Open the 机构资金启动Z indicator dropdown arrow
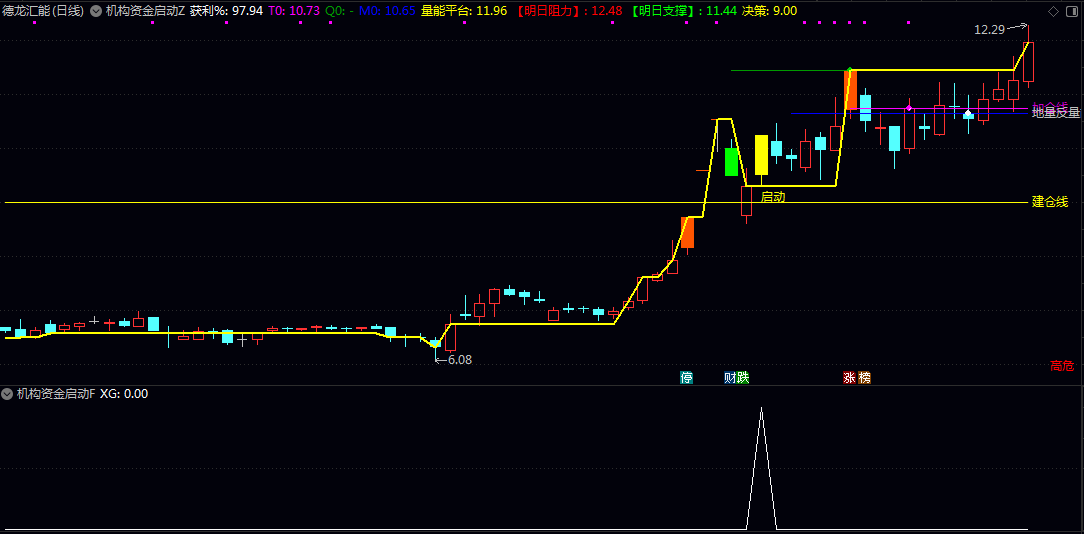The image size is (1084, 534). click(x=95, y=10)
